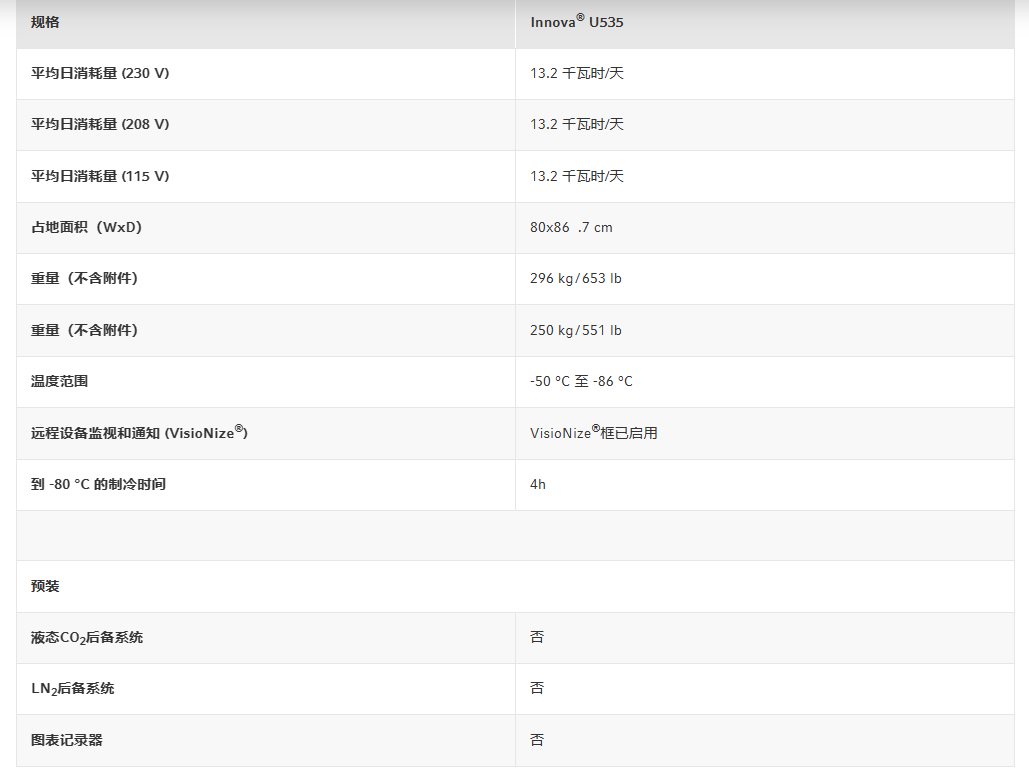The height and width of the screenshot is (779, 1029).
Task: Select the 平均日消耗量 (115 V) label
Action: 100,177
